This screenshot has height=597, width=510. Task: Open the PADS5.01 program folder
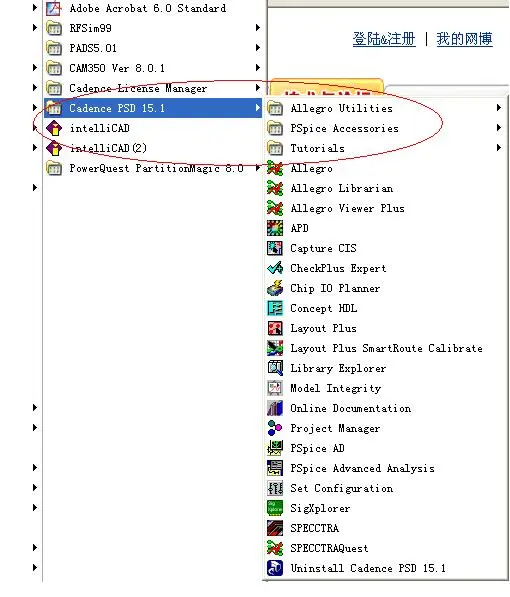(153, 48)
